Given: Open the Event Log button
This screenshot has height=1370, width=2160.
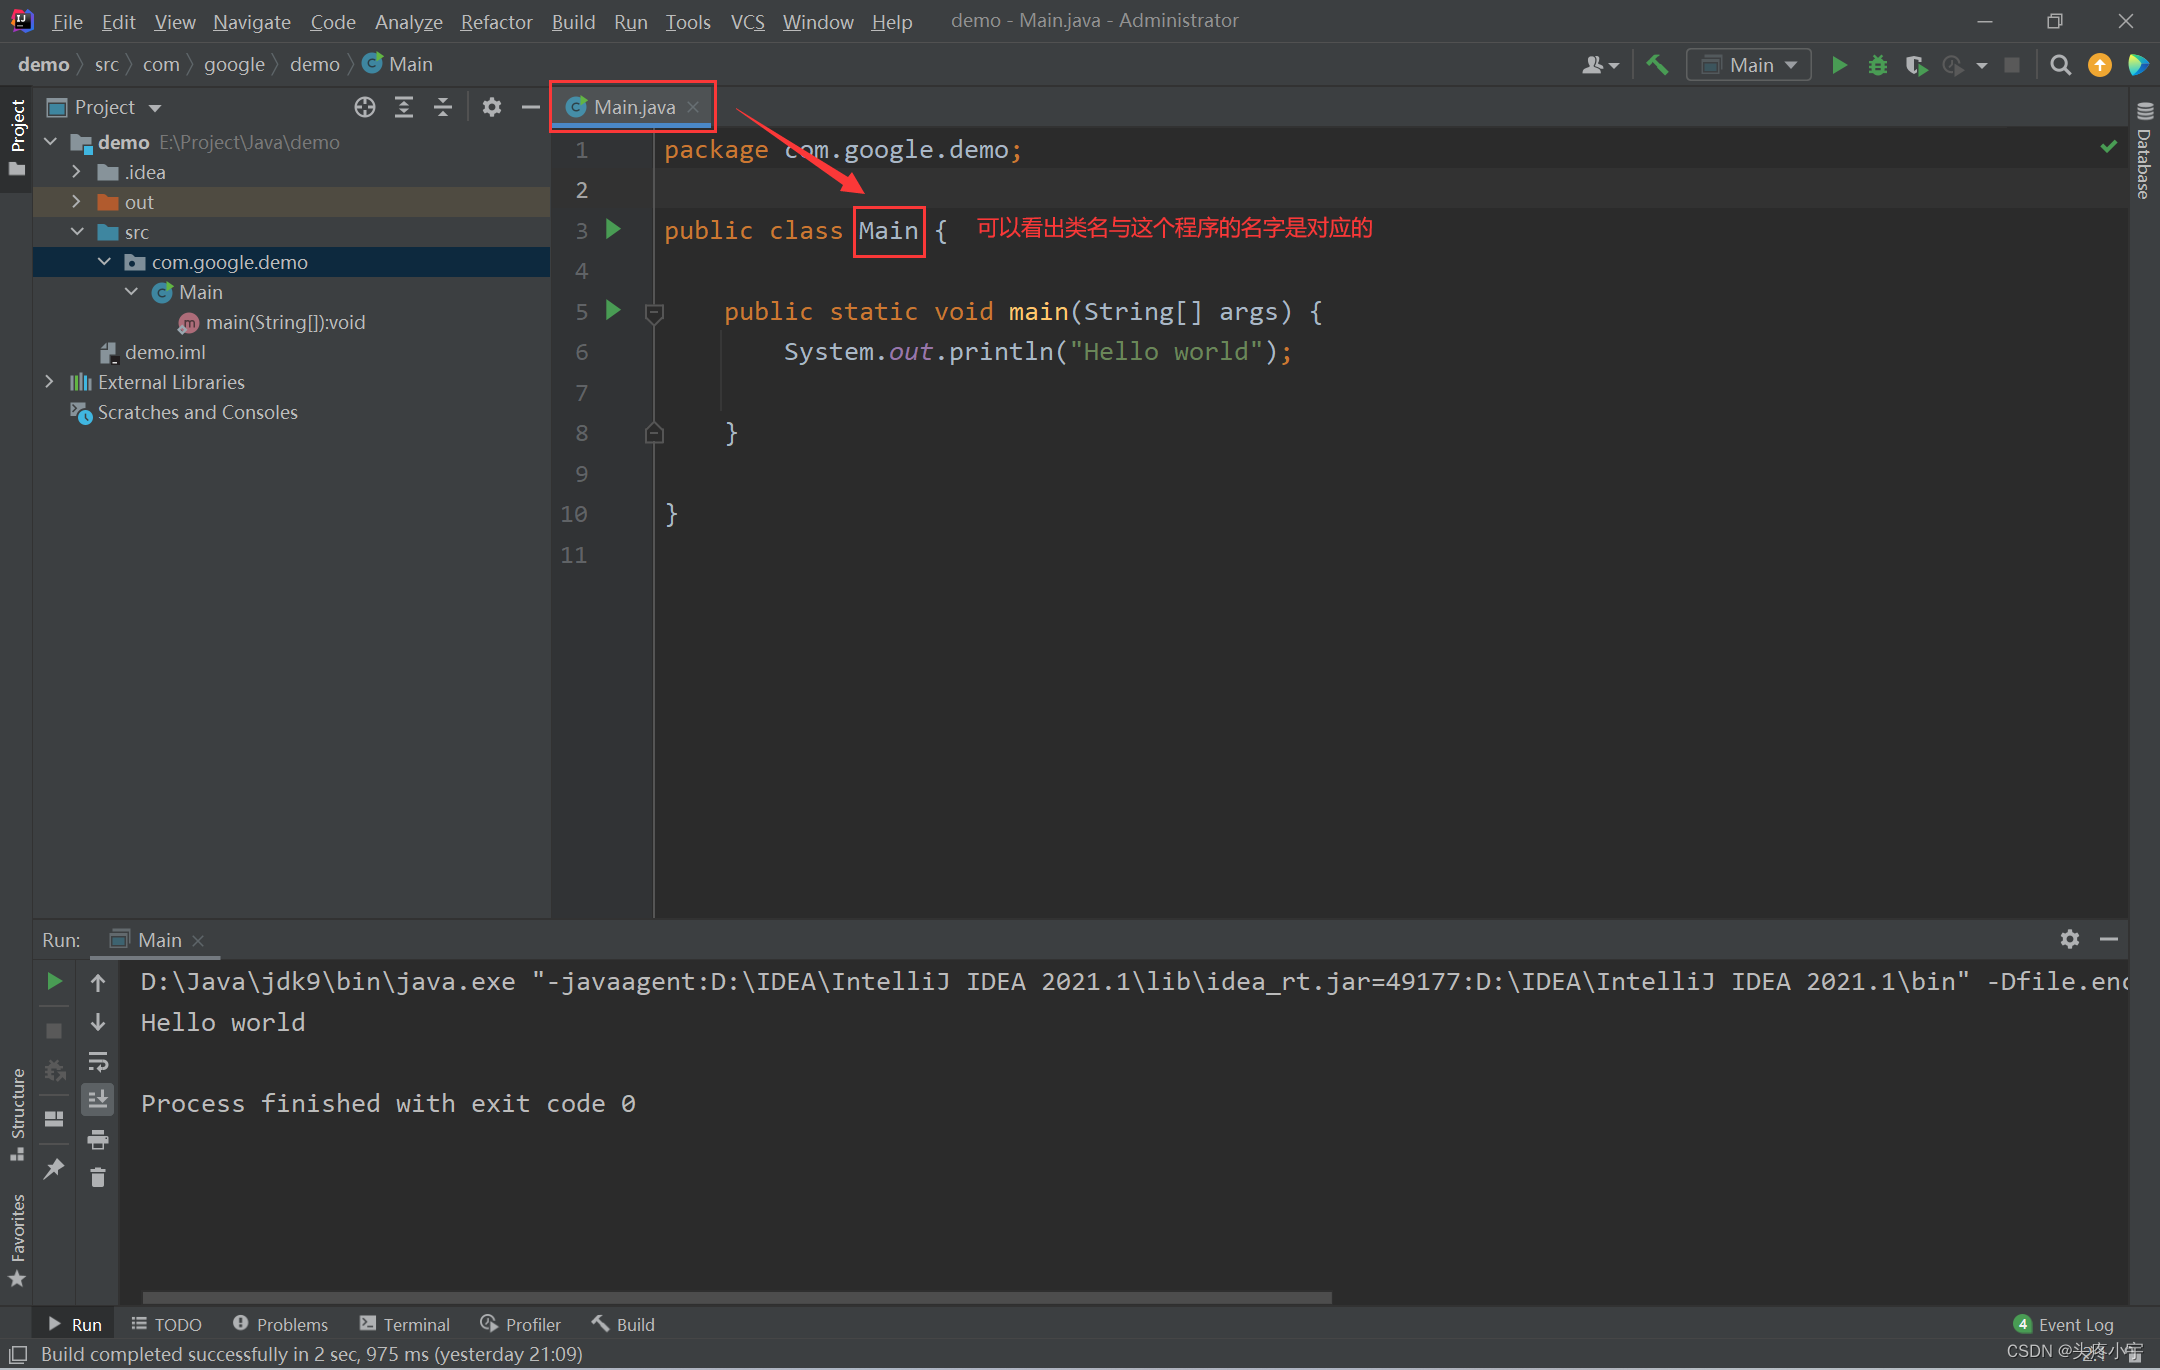Looking at the screenshot, I should (2064, 1324).
